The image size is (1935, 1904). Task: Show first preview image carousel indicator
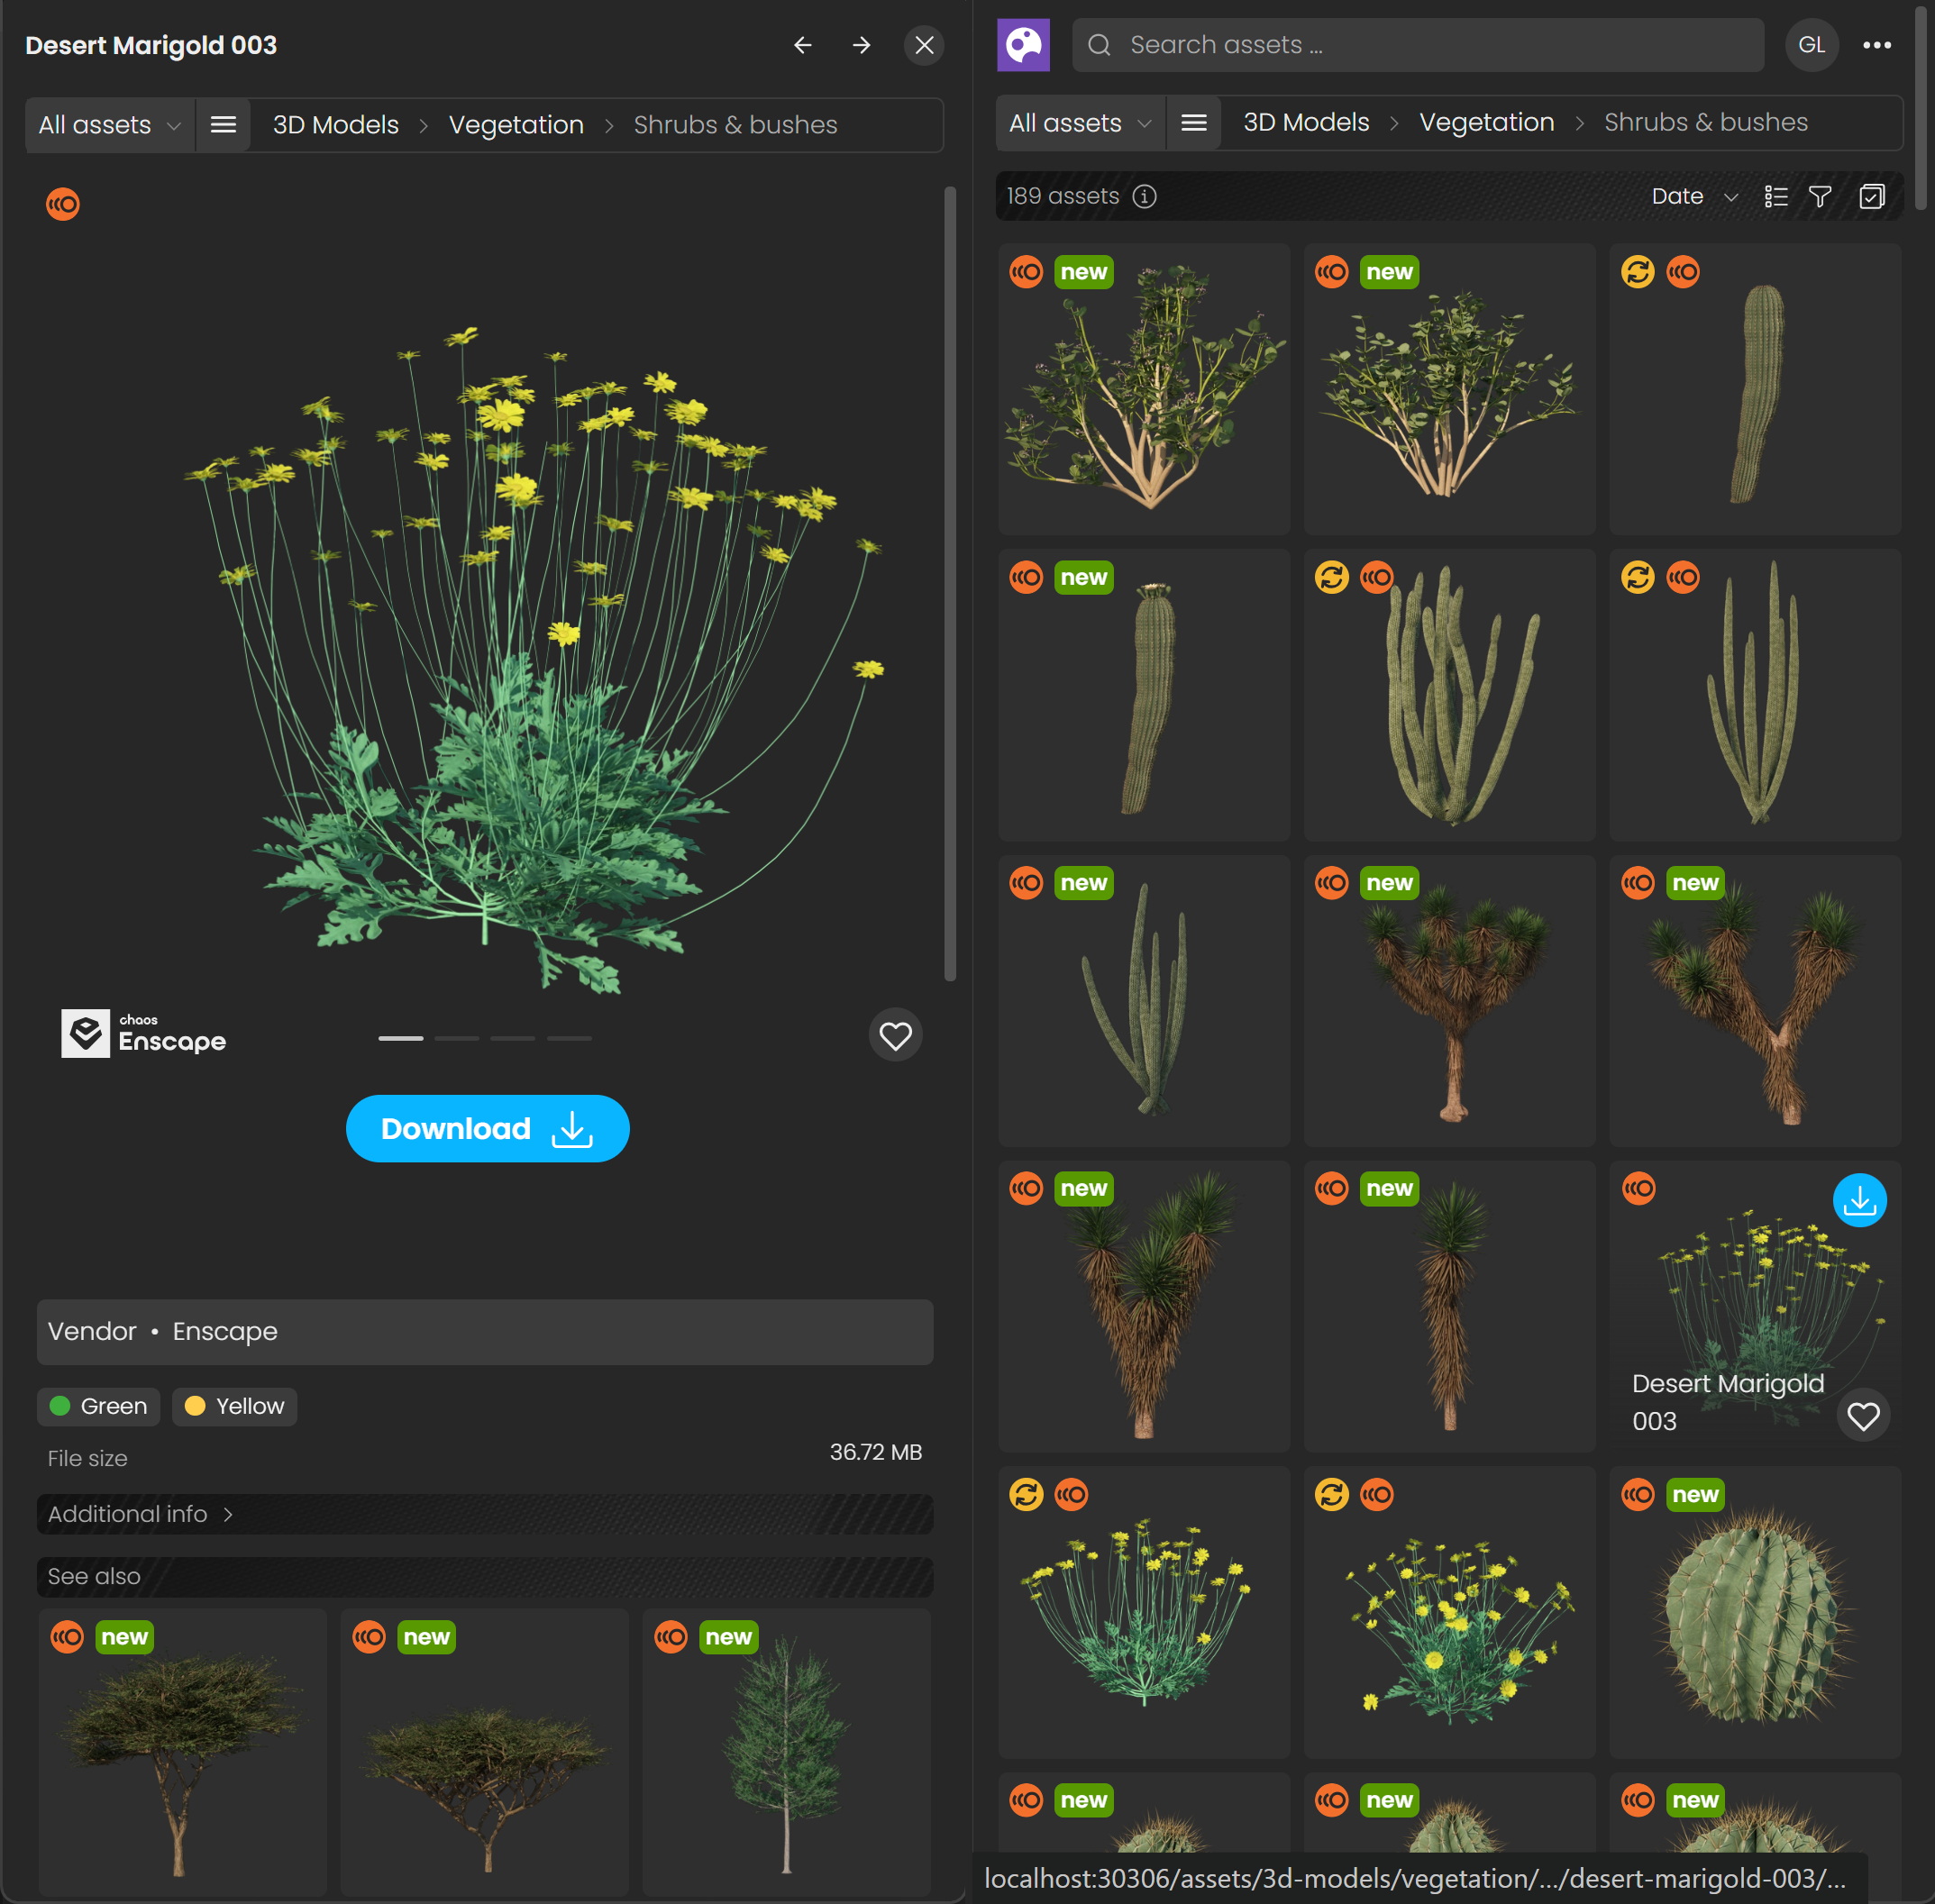(x=400, y=1038)
